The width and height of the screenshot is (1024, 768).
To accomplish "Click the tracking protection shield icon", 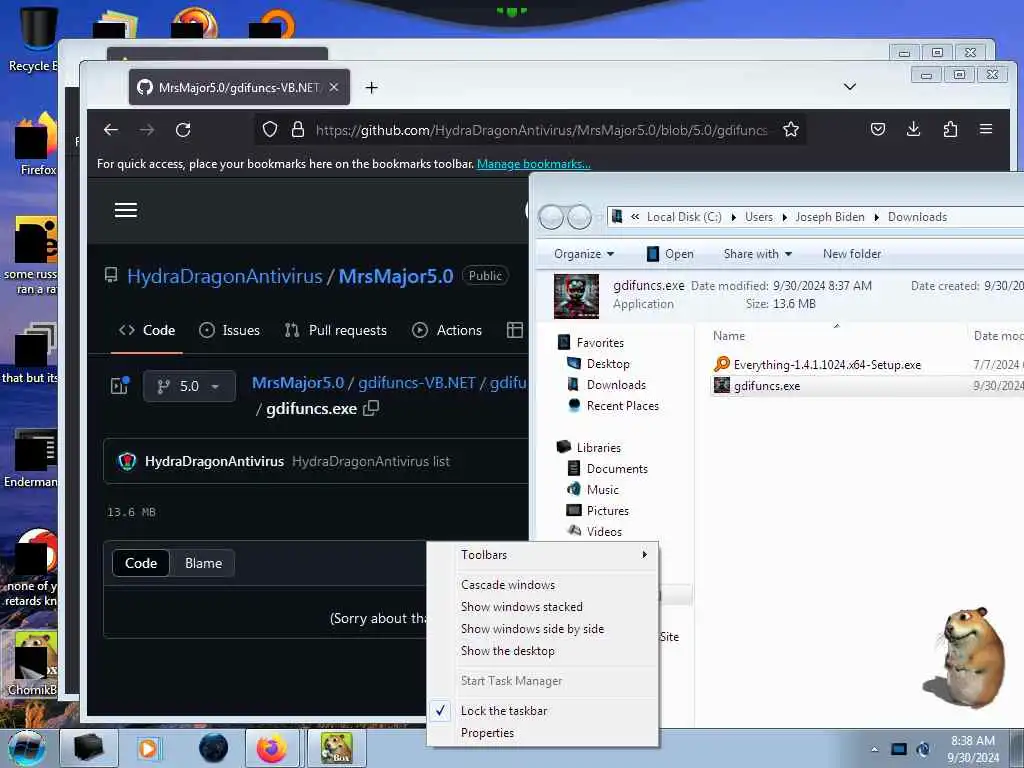I will coord(270,129).
